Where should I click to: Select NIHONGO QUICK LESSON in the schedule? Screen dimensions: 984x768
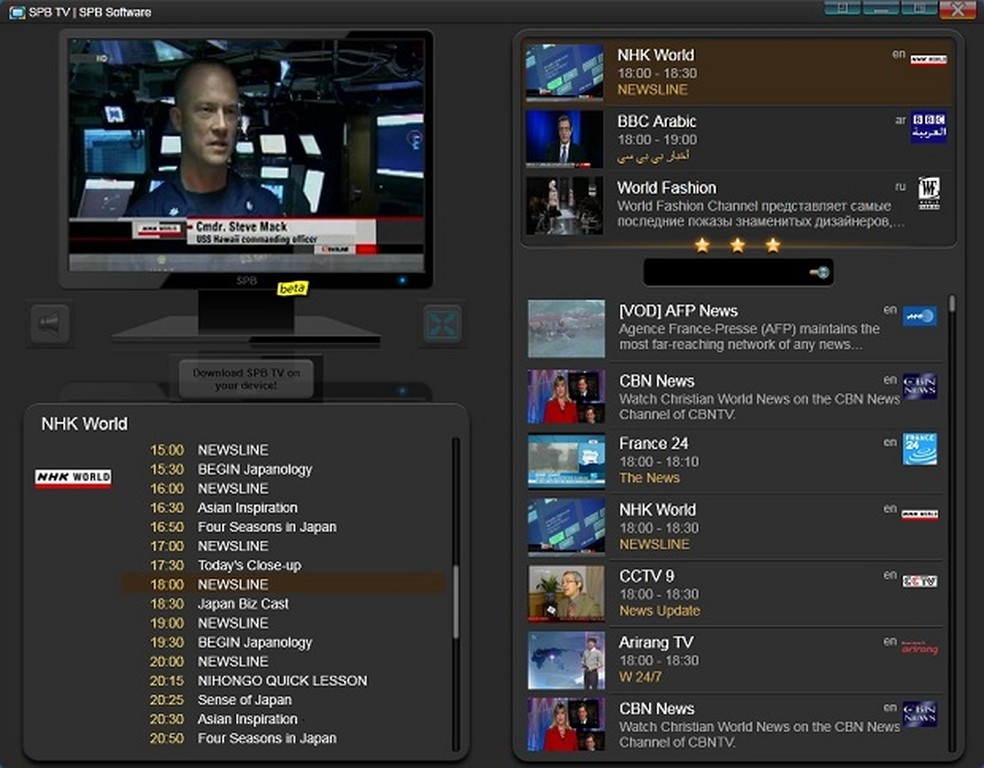282,681
